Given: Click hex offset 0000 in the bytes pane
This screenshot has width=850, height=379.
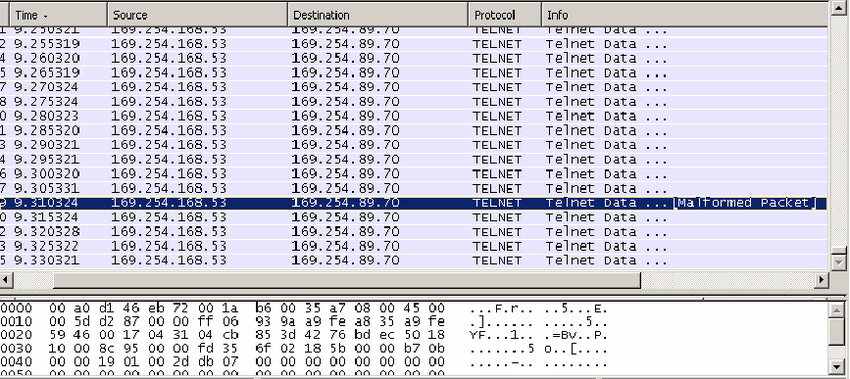Looking at the screenshot, I should tap(16, 309).
